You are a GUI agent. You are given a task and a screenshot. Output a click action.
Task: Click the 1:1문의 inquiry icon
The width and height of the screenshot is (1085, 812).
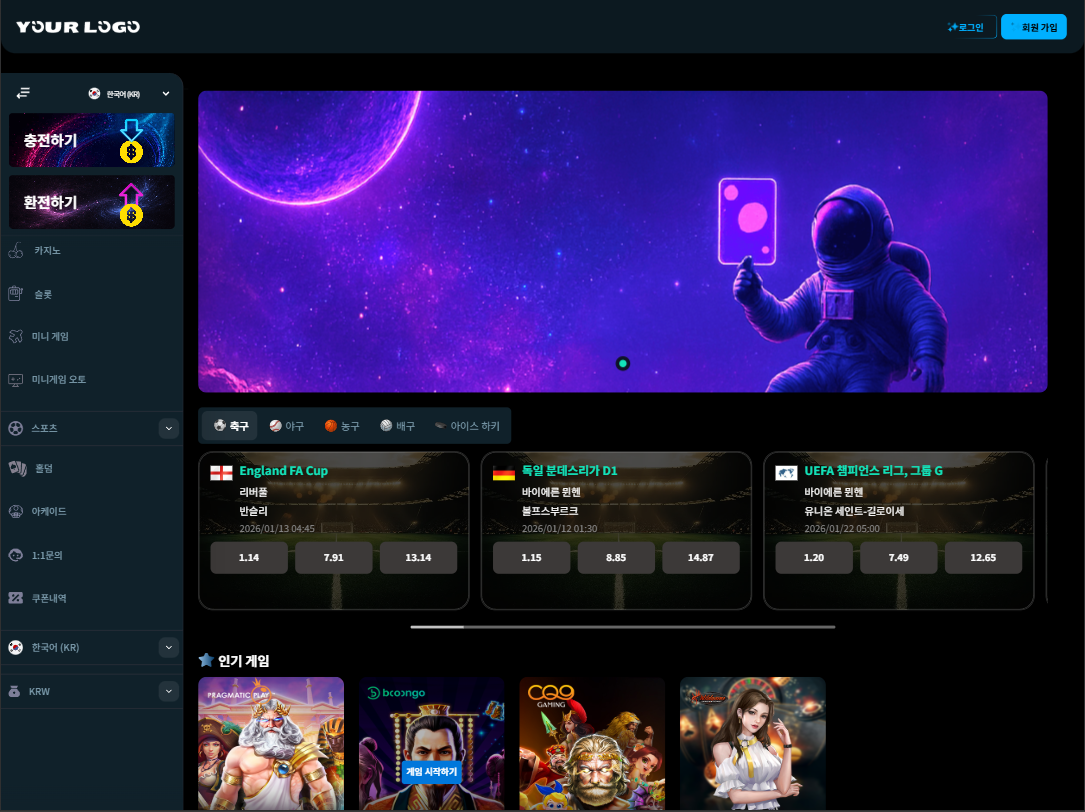point(15,555)
